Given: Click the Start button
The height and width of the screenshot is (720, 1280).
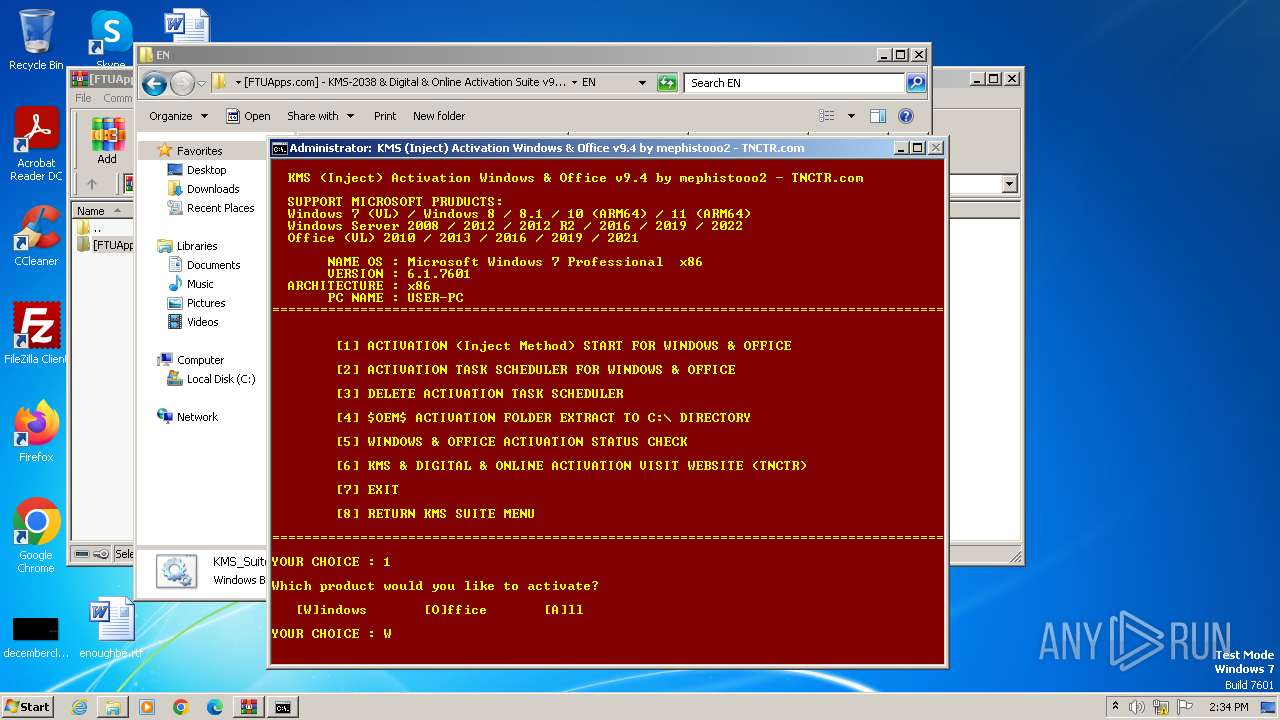Looking at the screenshot, I should (x=27, y=706).
